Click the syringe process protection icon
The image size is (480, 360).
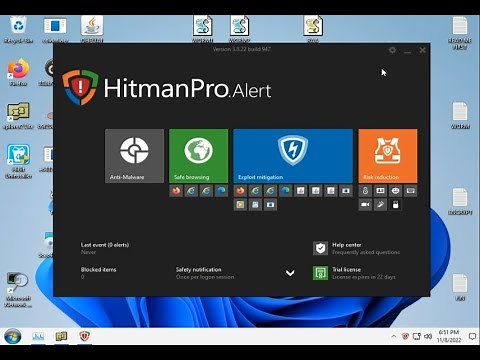[380, 205]
